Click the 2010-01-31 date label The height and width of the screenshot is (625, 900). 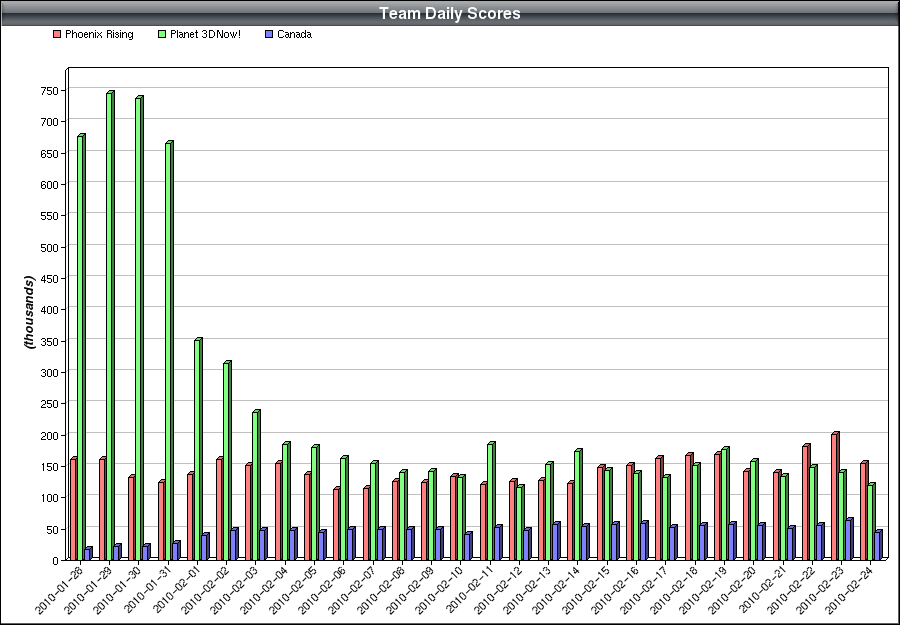(147, 589)
